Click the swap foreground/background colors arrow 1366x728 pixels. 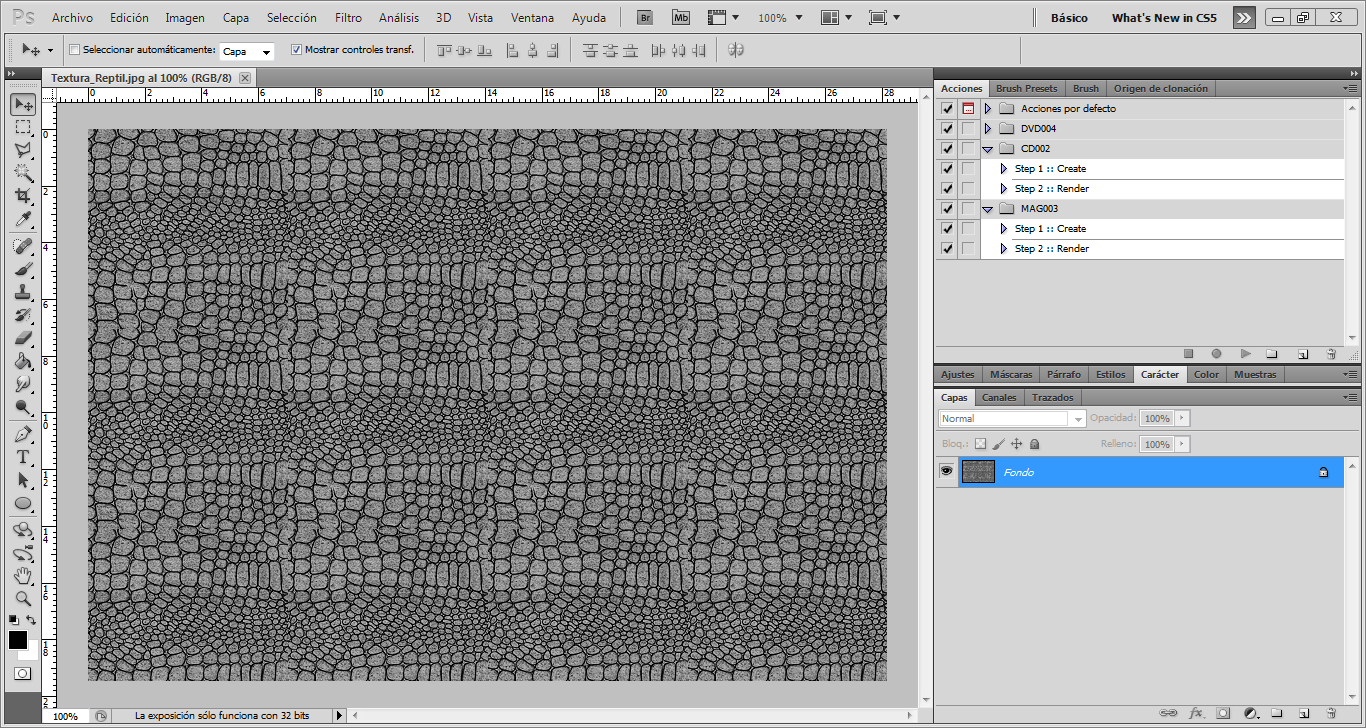tap(32, 620)
